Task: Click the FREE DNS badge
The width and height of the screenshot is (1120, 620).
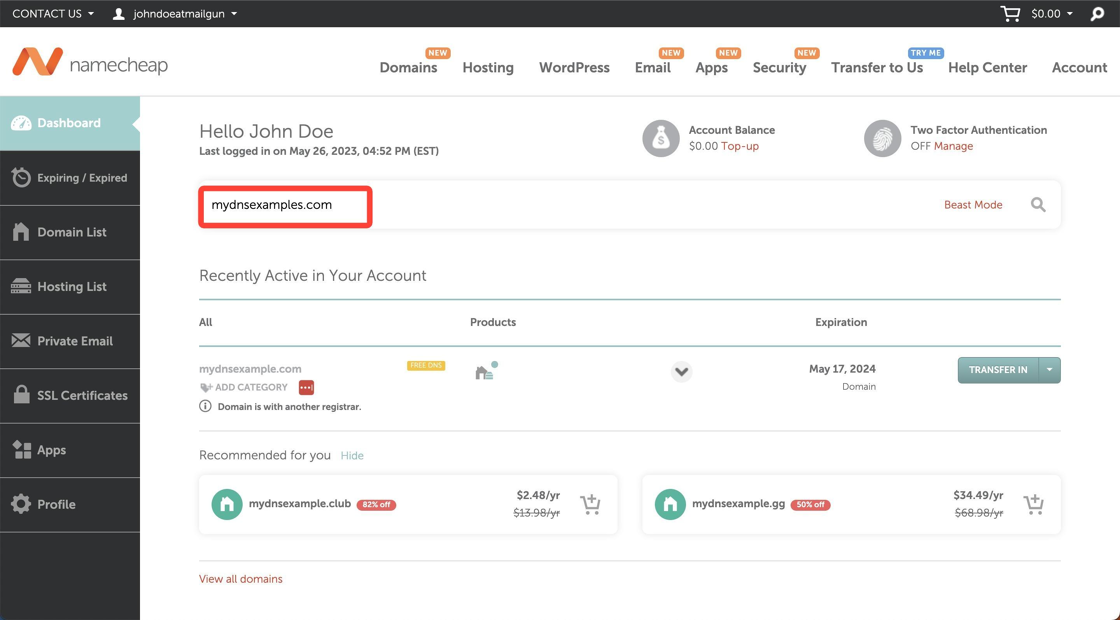Action: (426, 366)
